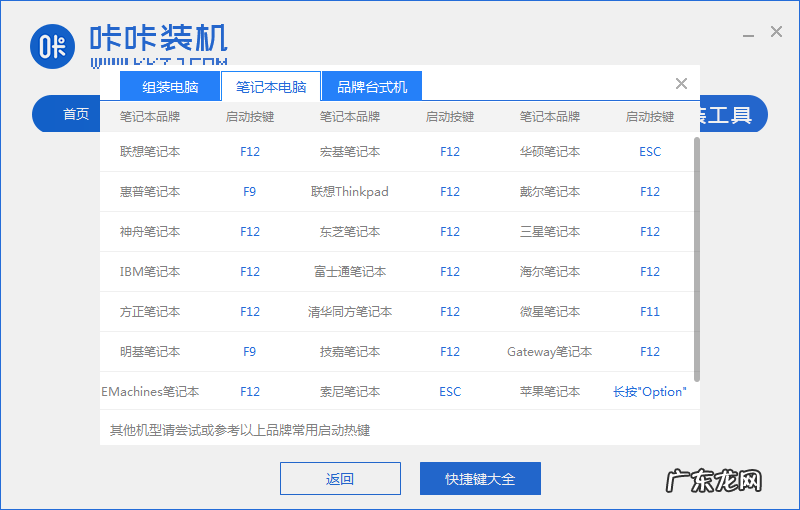Click F12 key for 联想笔记本
Viewport: 800px width, 510px height.
(250, 151)
